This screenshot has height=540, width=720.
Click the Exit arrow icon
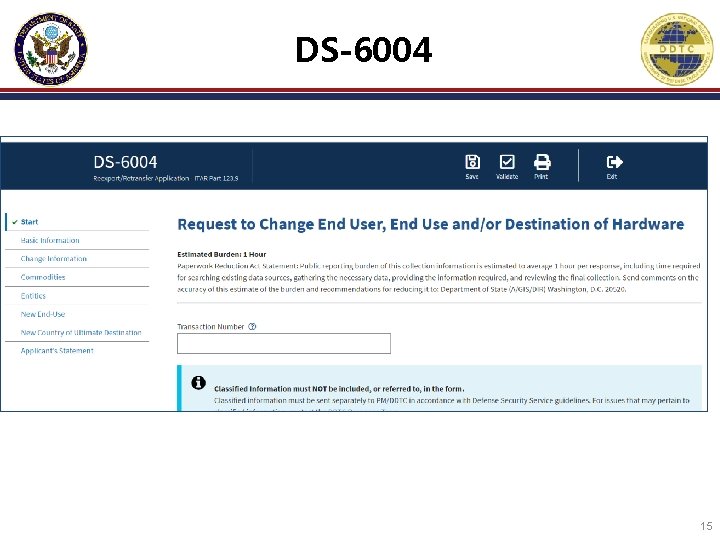(614, 162)
